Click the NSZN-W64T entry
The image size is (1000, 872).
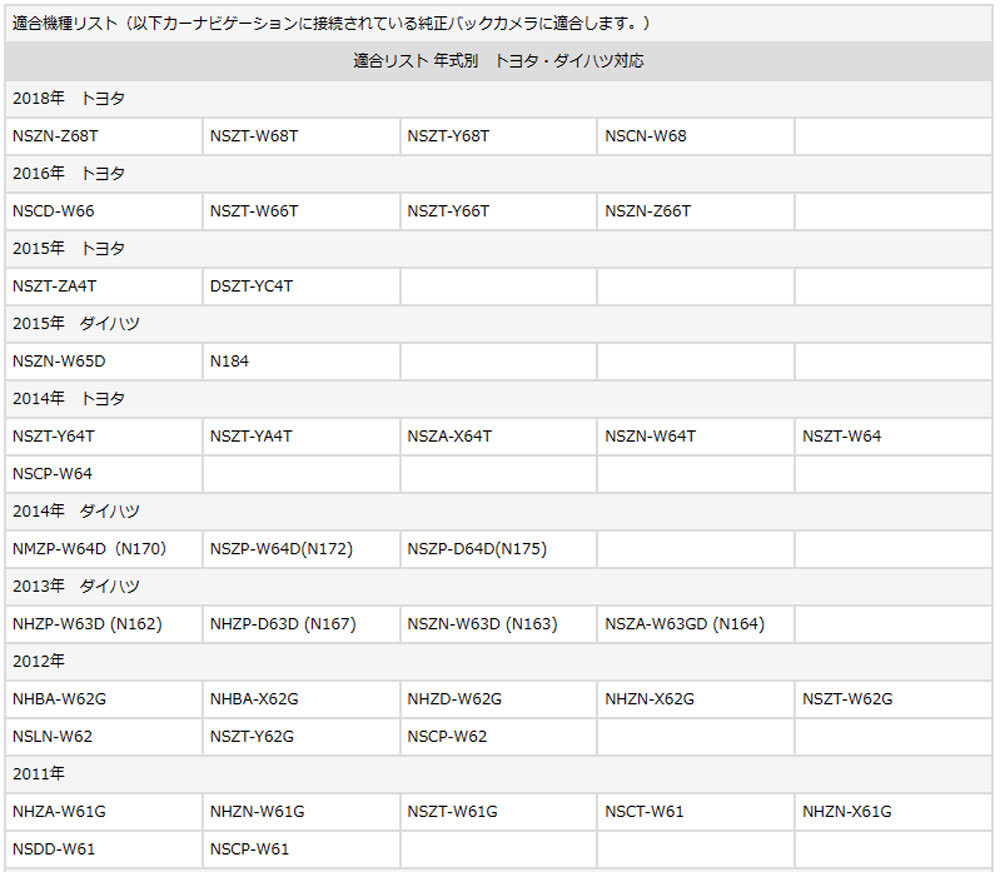696,436
